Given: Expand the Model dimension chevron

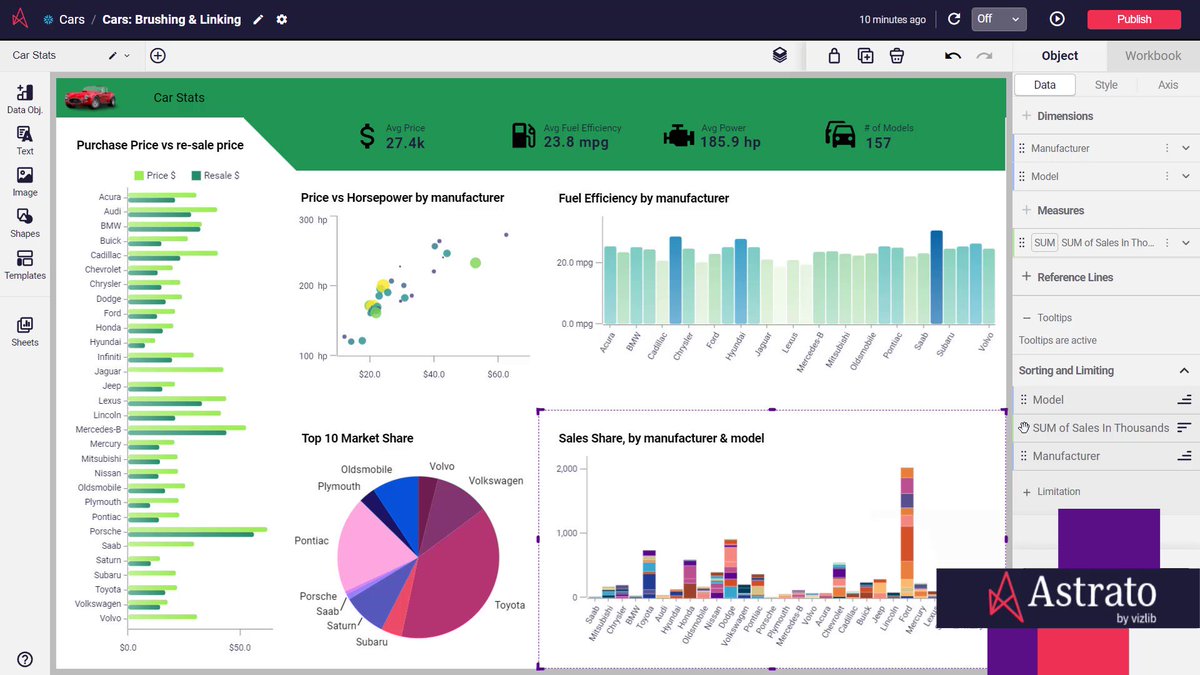Looking at the screenshot, I should [x=1186, y=176].
